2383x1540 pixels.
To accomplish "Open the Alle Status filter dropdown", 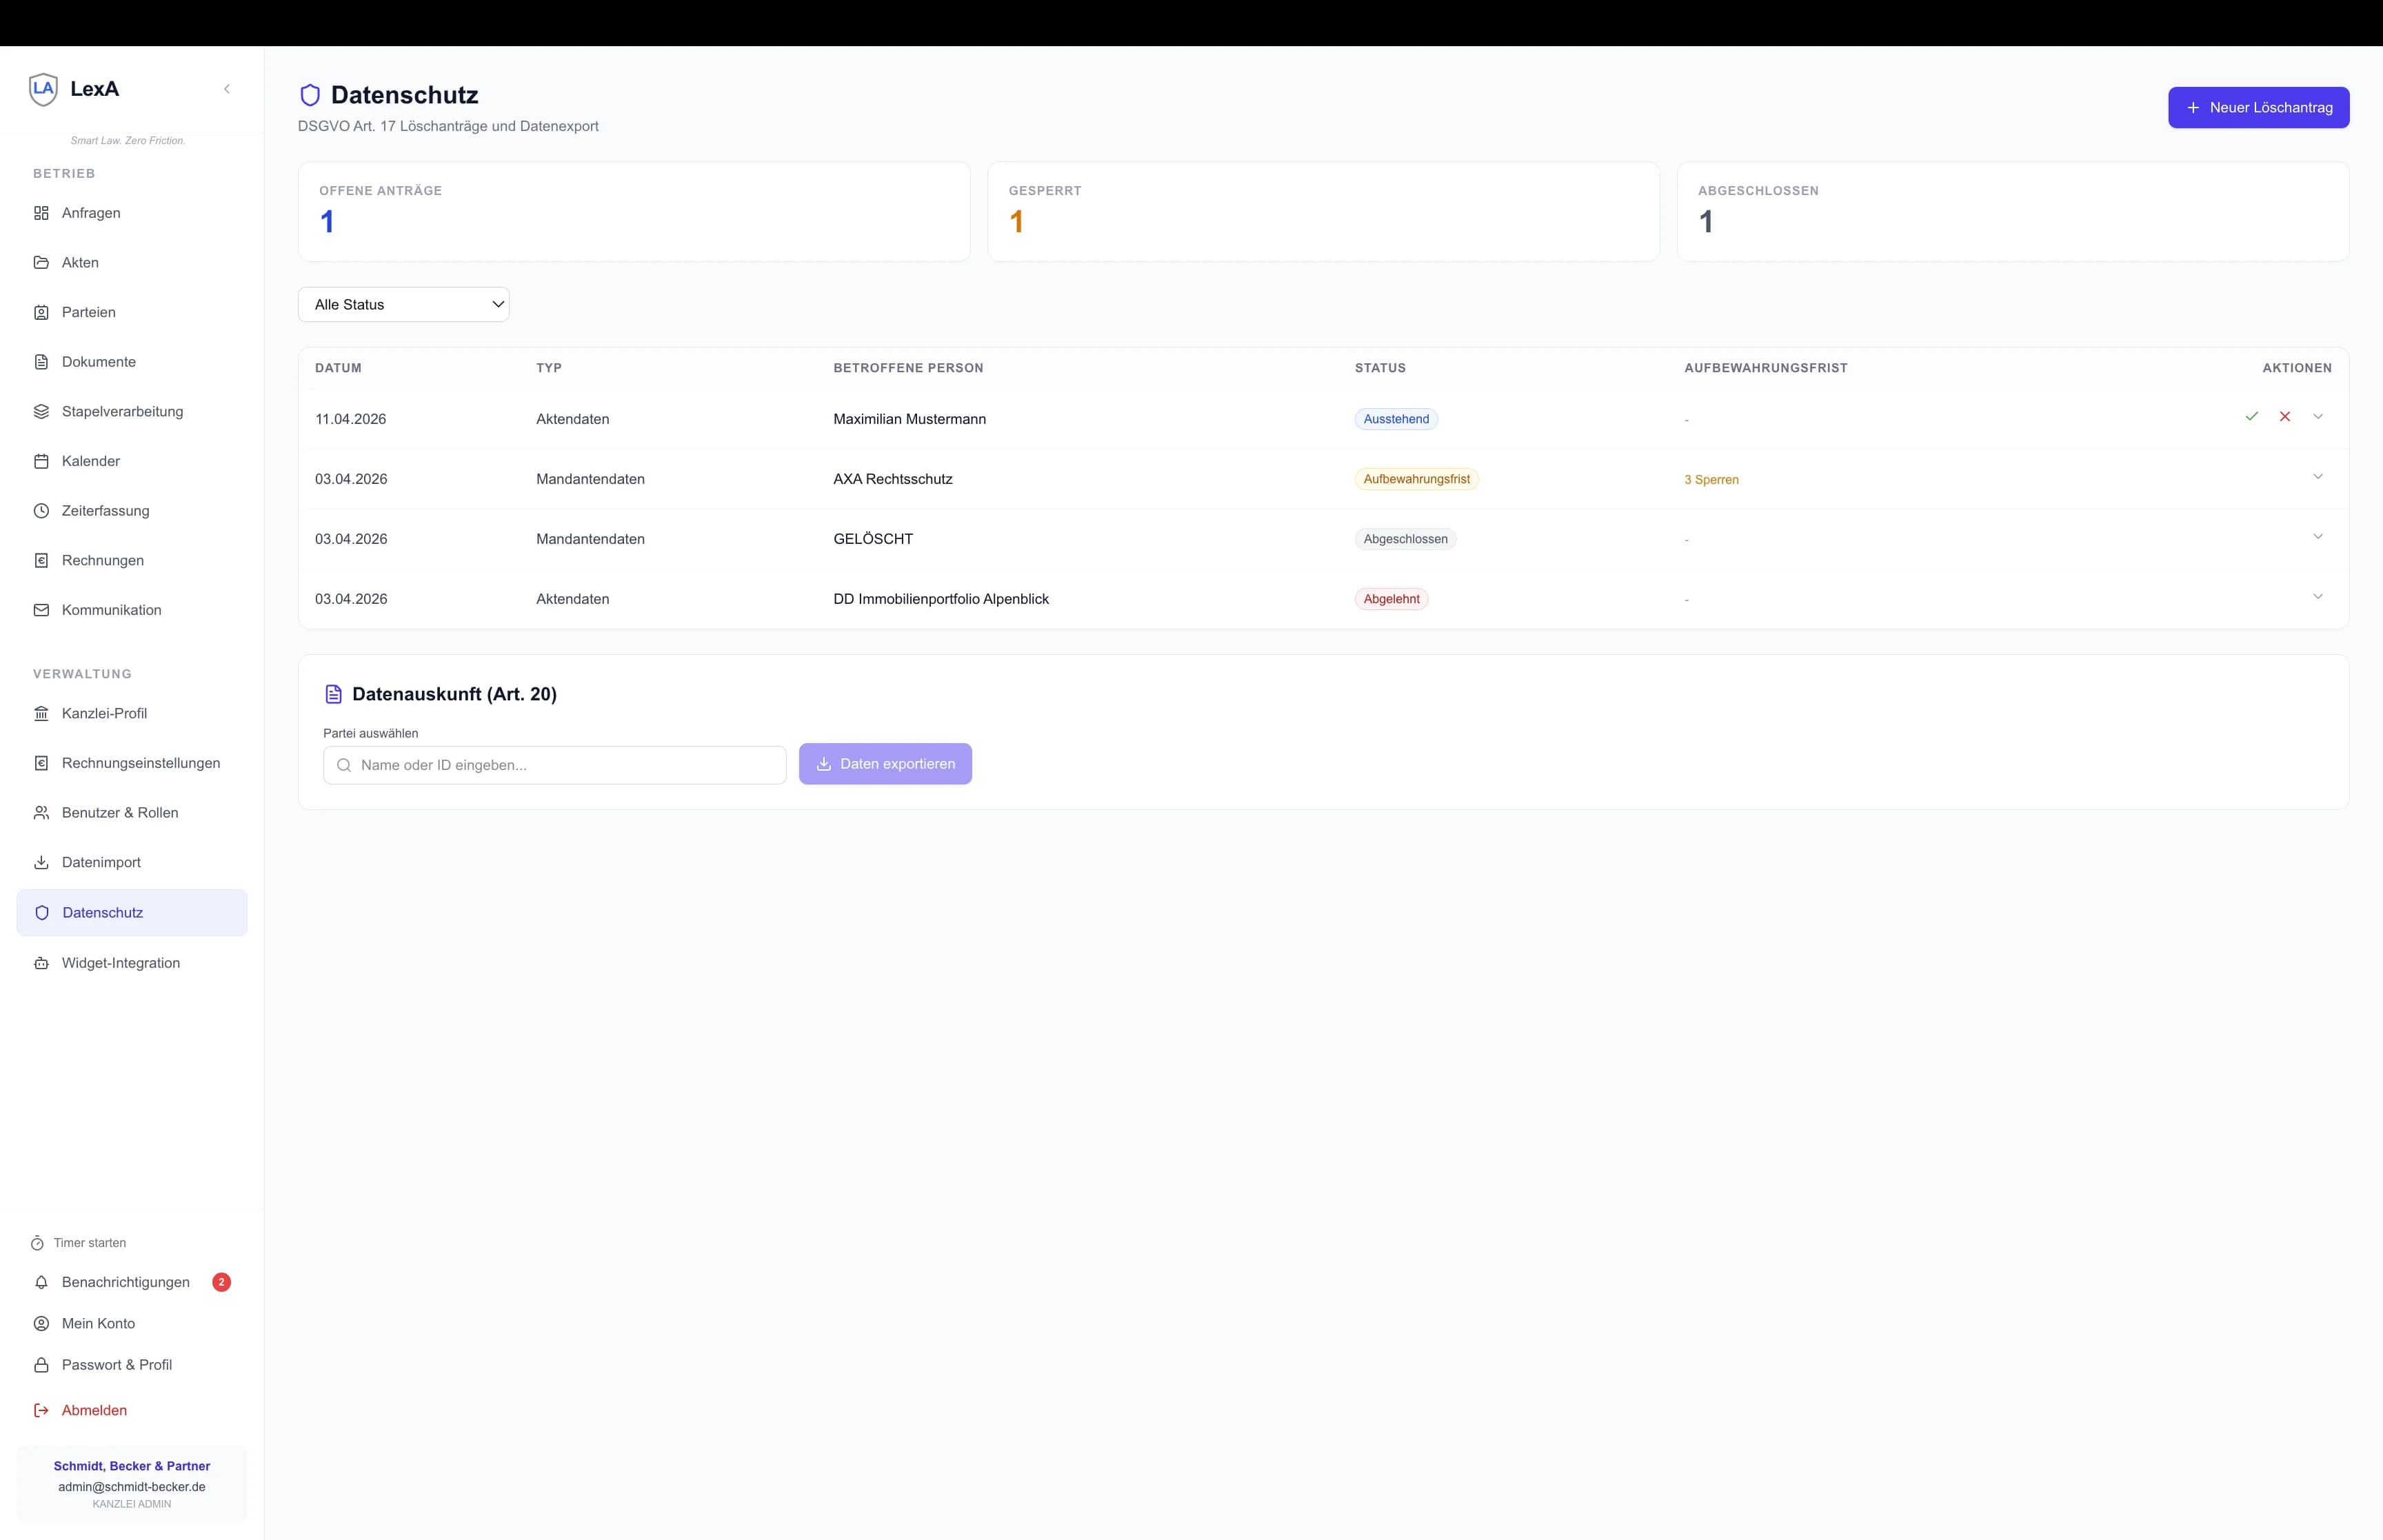I will (404, 304).
